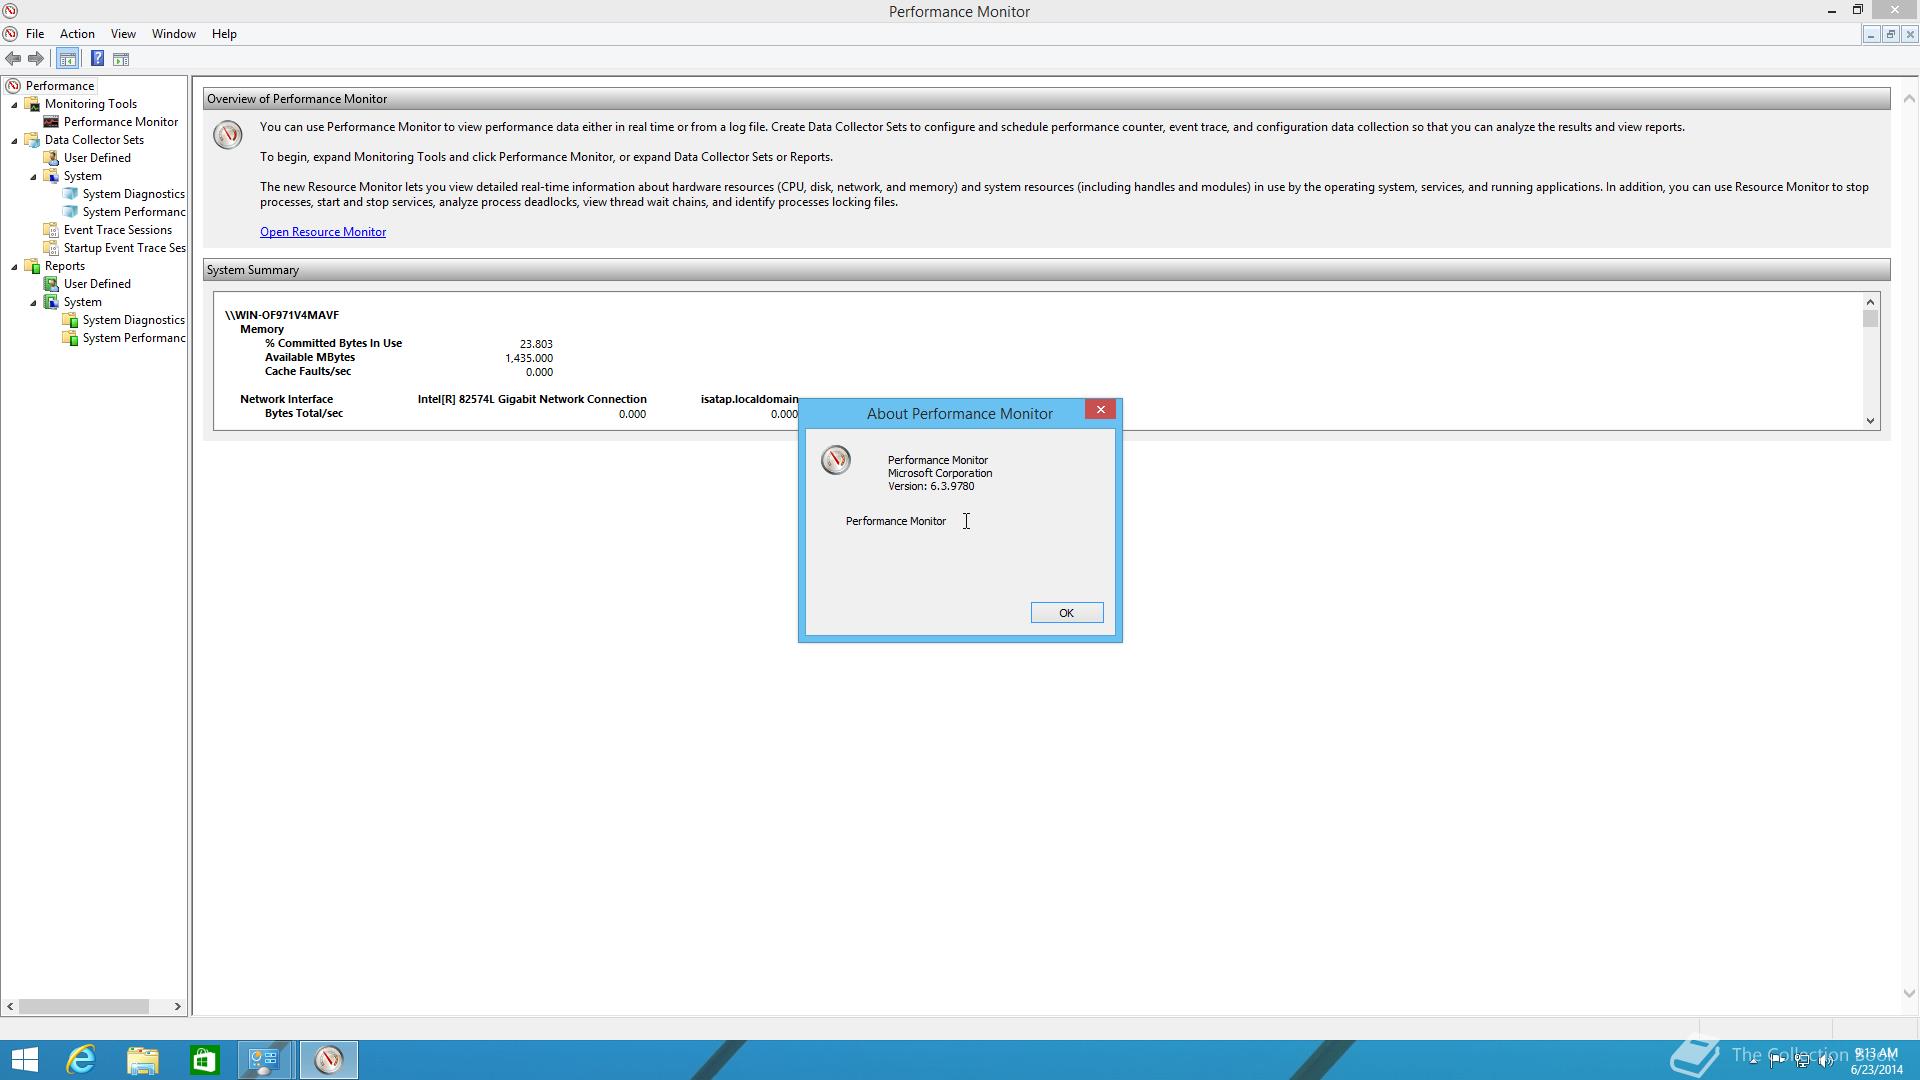The width and height of the screenshot is (1920, 1080).
Task: Collapse the Data Collector Sets tree node
Action: 15,140
